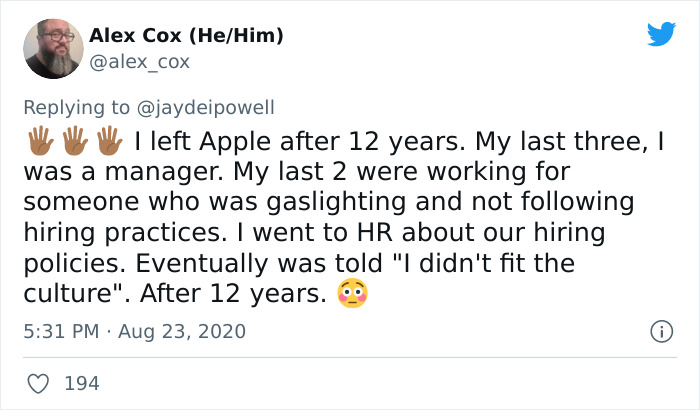This screenshot has height=410, width=700.
Task: Click the "Replying to" label
Action: (x=76, y=105)
